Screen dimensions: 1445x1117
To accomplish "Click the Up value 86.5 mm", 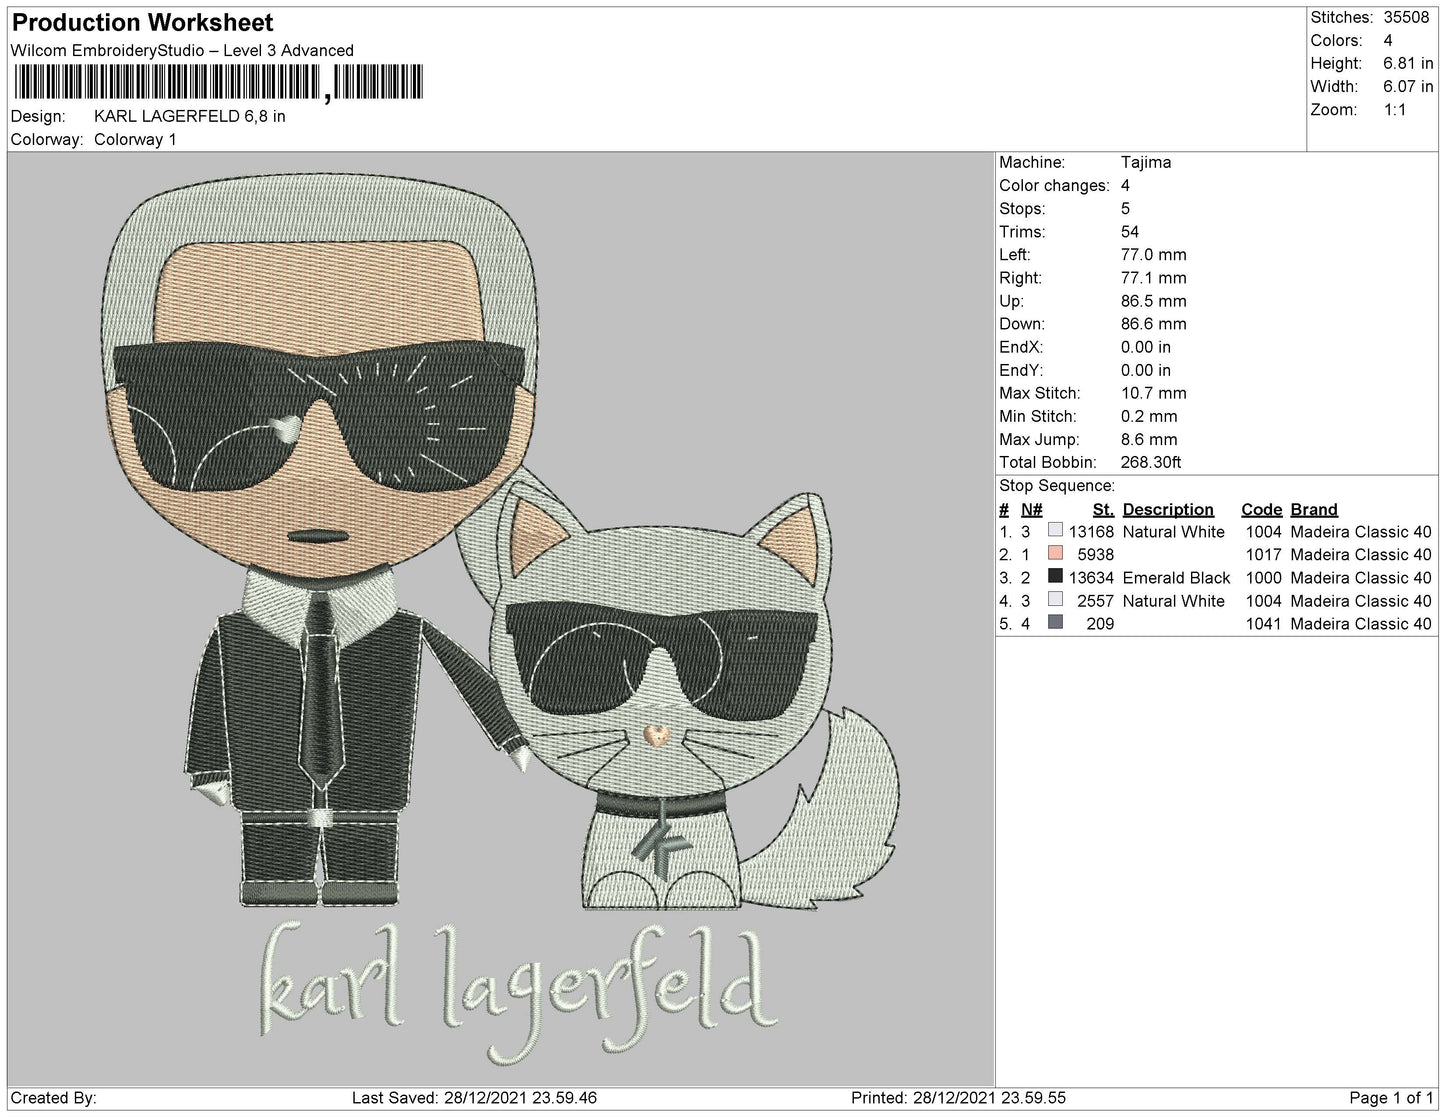I will coord(1154,301).
